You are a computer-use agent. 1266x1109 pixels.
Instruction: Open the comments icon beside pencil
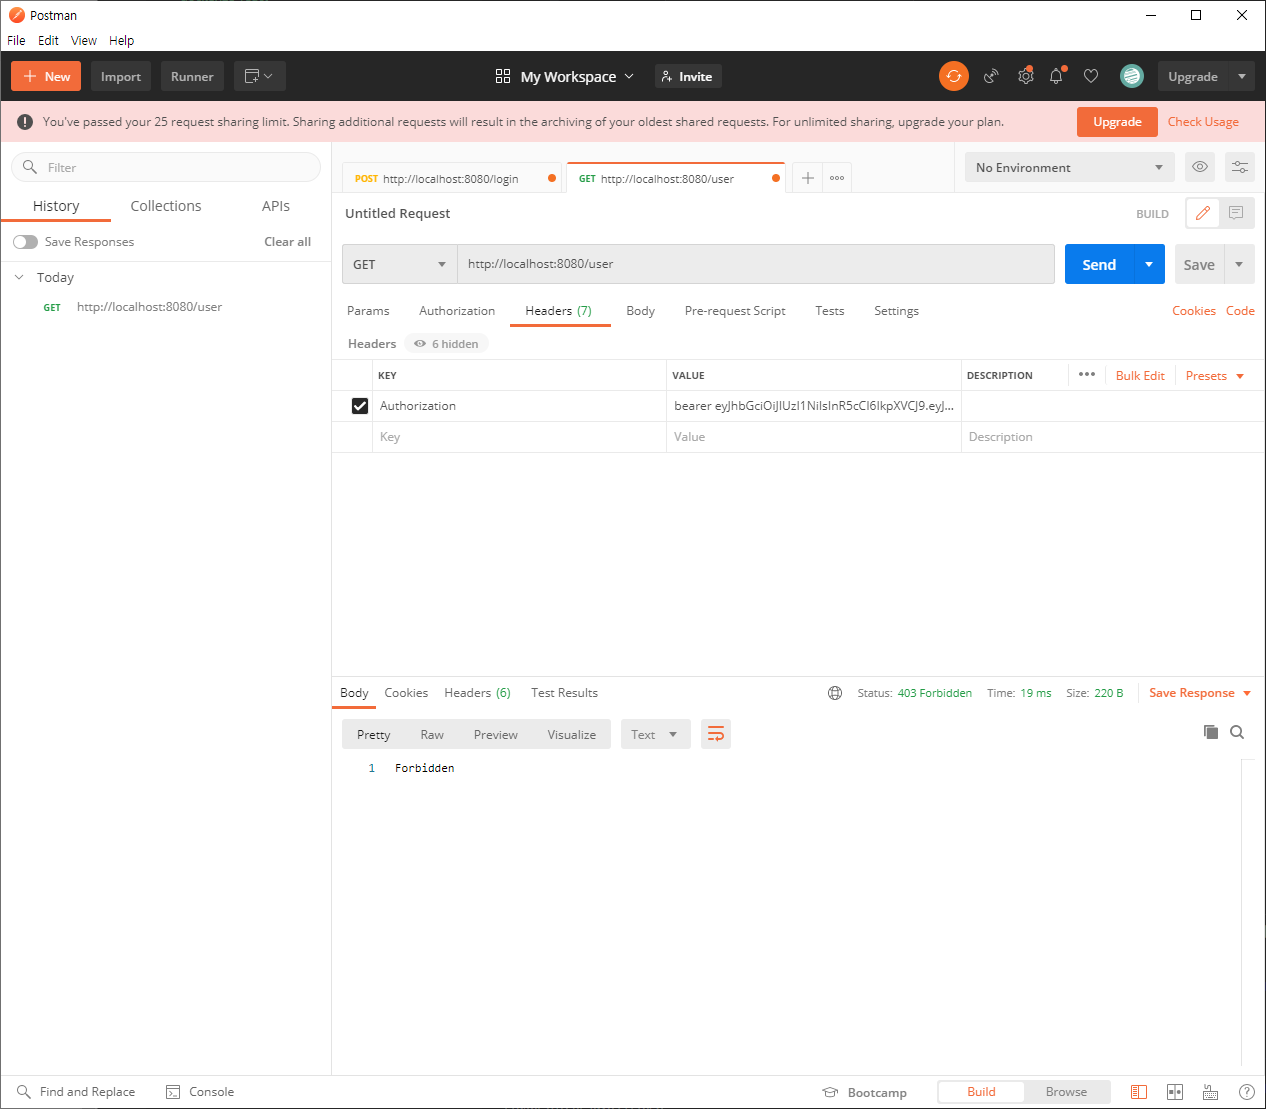click(x=1236, y=213)
